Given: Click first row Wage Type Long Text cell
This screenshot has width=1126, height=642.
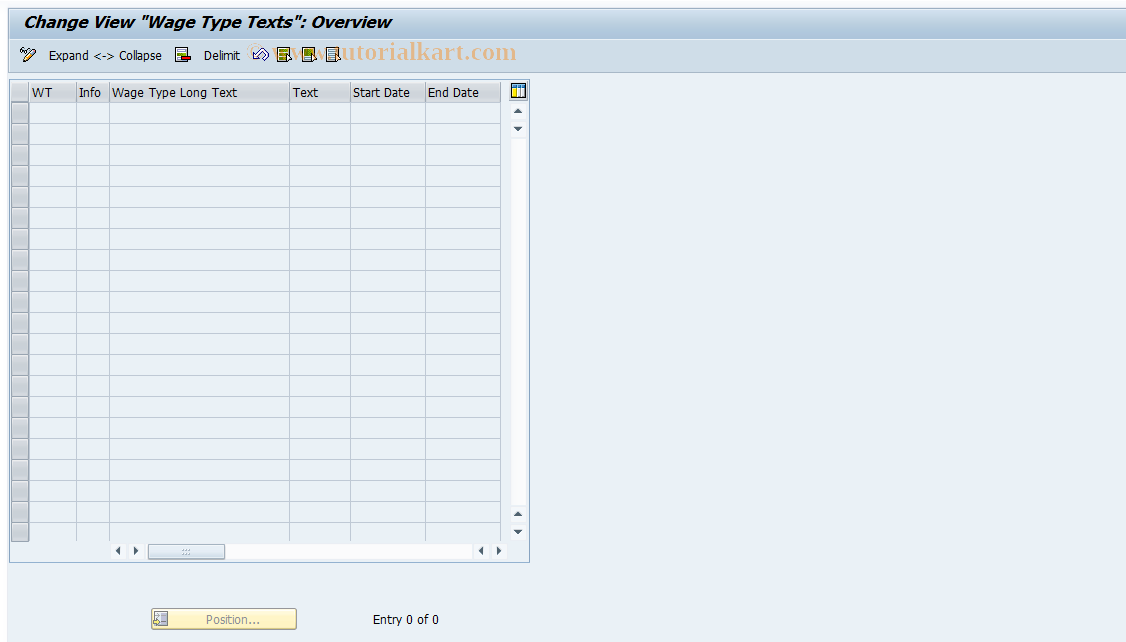Looking at the screenshot, I should coord(199,113).
